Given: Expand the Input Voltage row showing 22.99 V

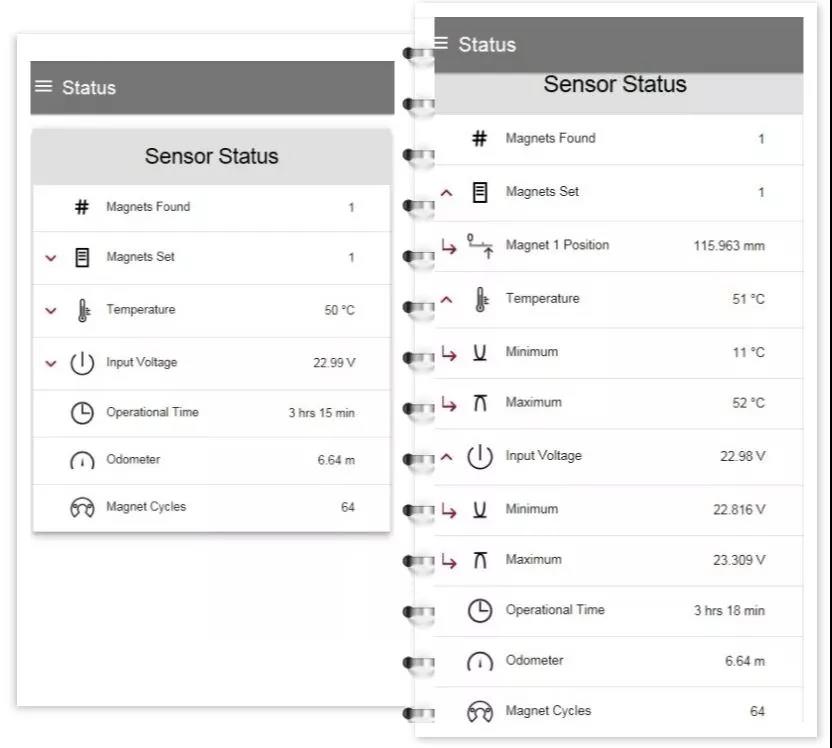Looking at the screenshot, I should [x=51, y=363].
